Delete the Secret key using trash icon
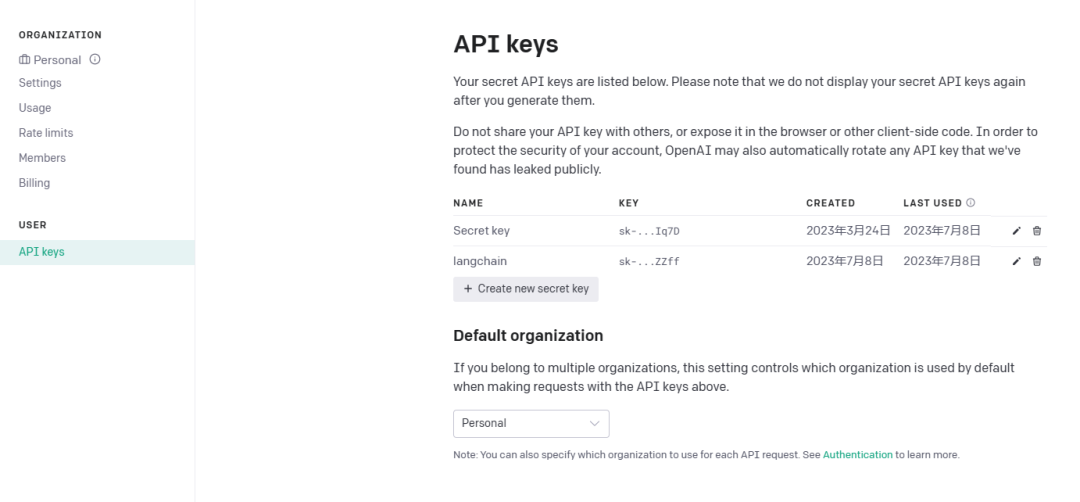 [x=1037, y=231]
